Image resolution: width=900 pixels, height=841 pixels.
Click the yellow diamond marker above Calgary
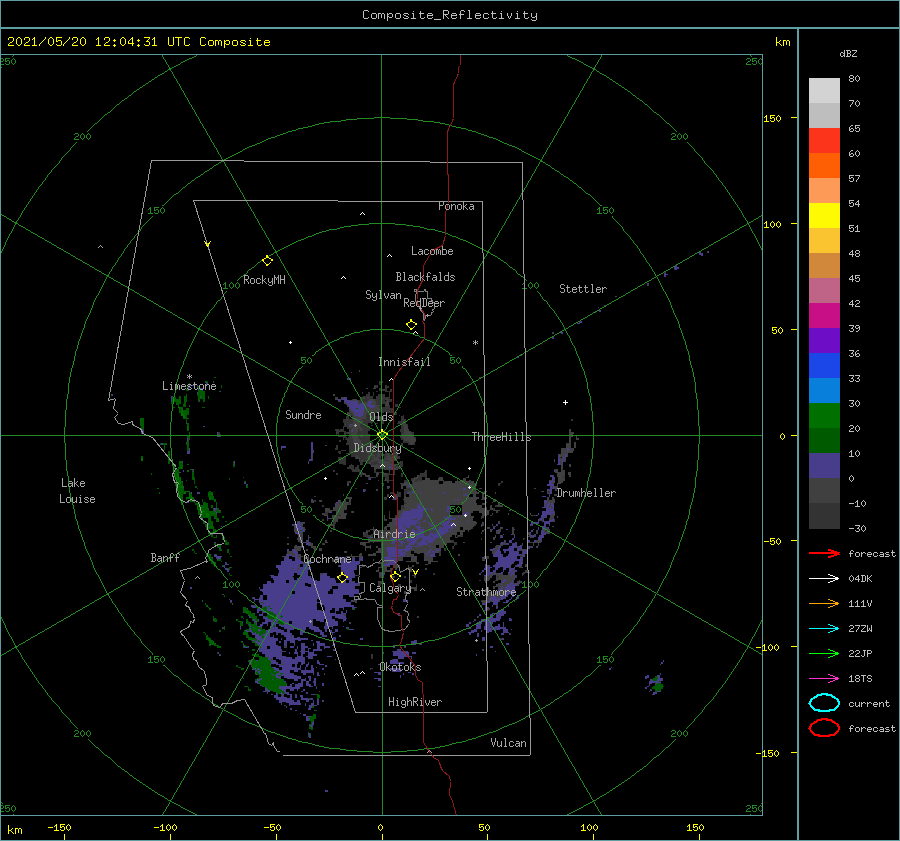(x=395, y=576)
